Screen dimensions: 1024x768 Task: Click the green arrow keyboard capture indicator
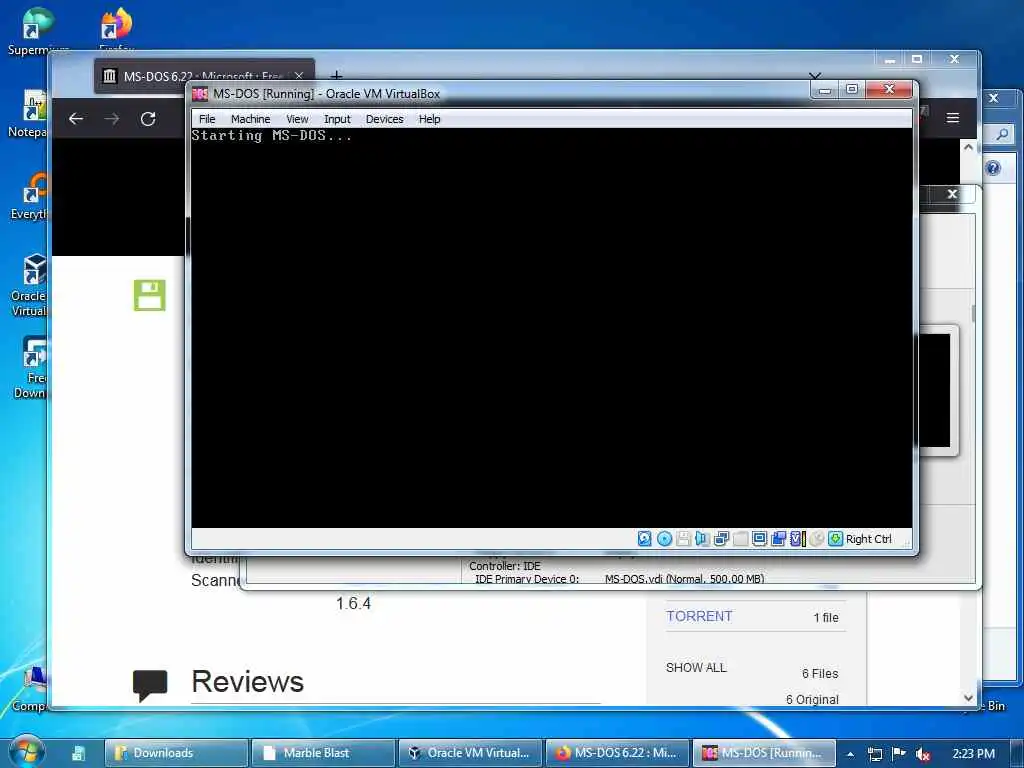click(x=835, y=539)
